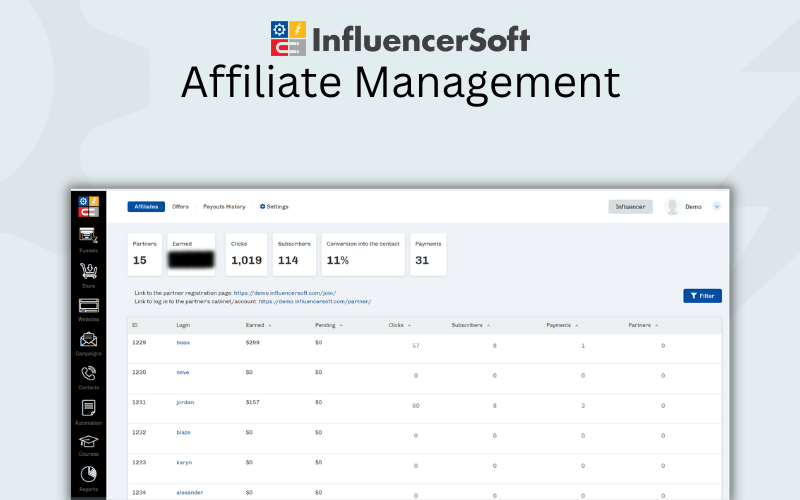Open affiliate login neve
Image resolution: width=800 pixels, height=500 pixels.
click(183, 372)
